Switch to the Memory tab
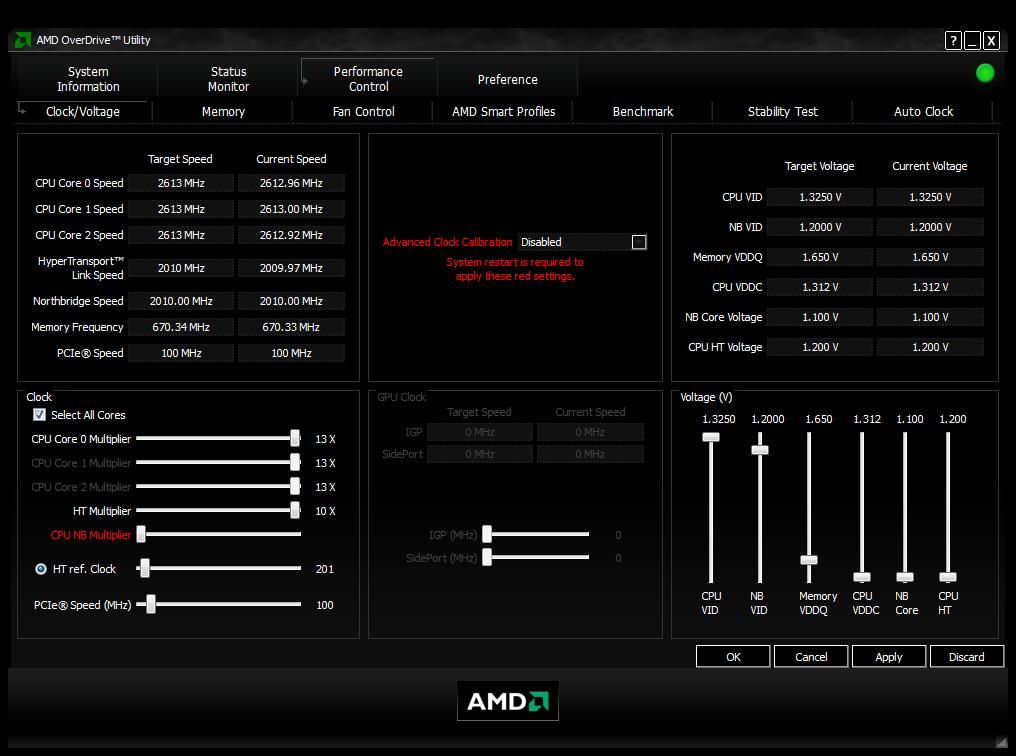 pos(223,111)
